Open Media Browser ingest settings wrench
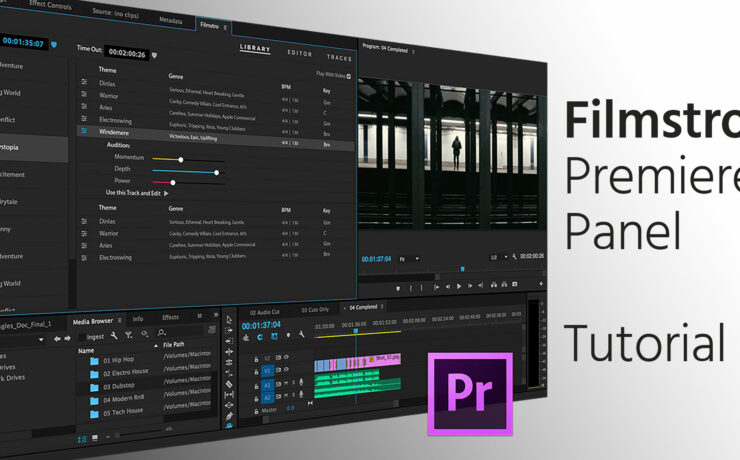This screenshot has height=460, width=740. click(x=114, y=335)
